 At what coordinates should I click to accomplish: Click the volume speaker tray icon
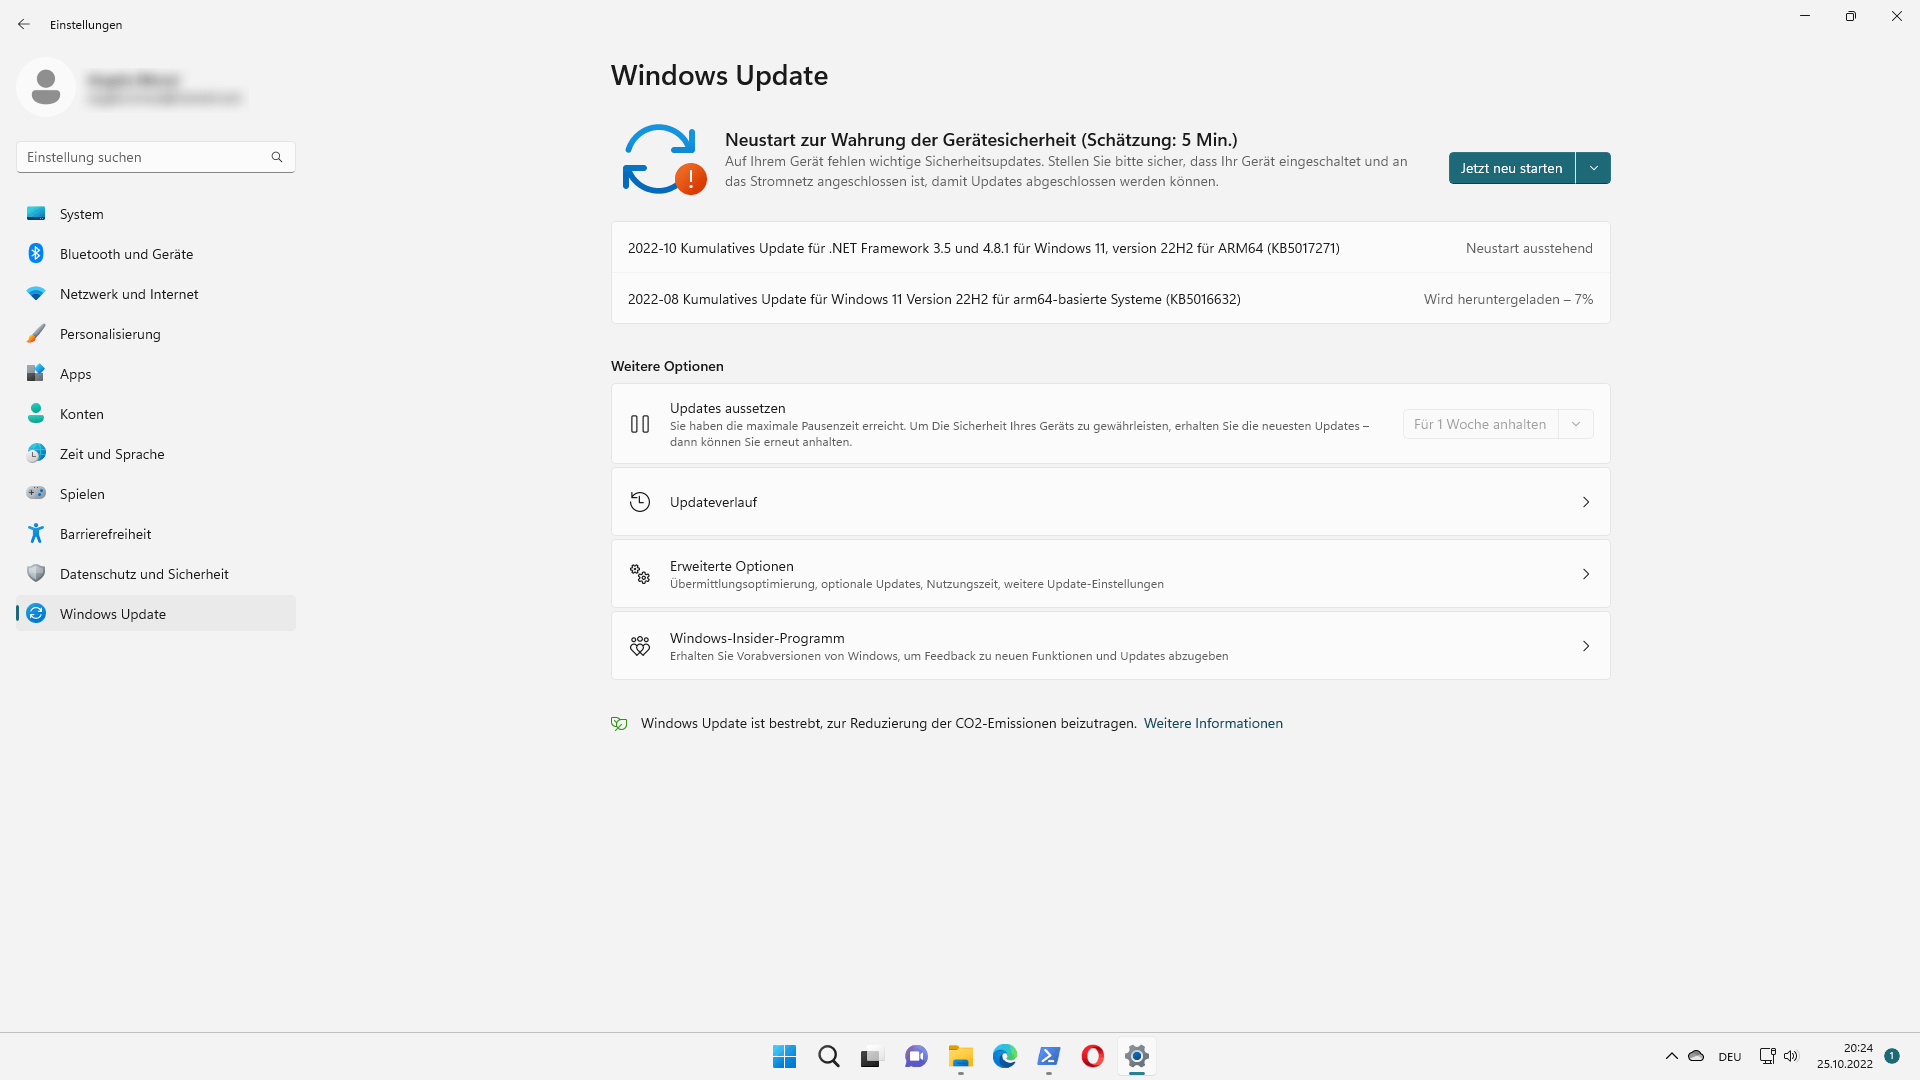pos(1791,1056)
